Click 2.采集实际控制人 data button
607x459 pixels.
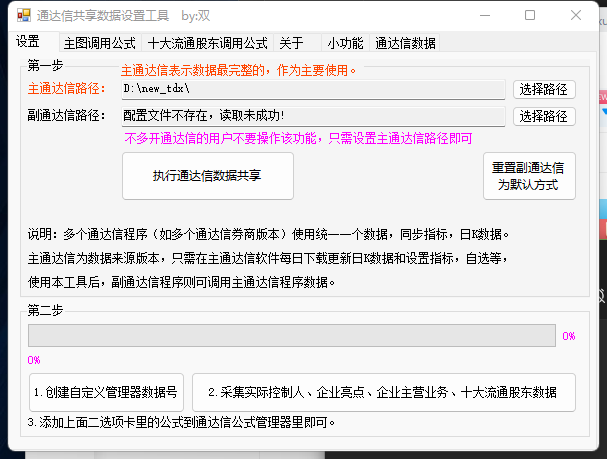(x=384, y=392)
